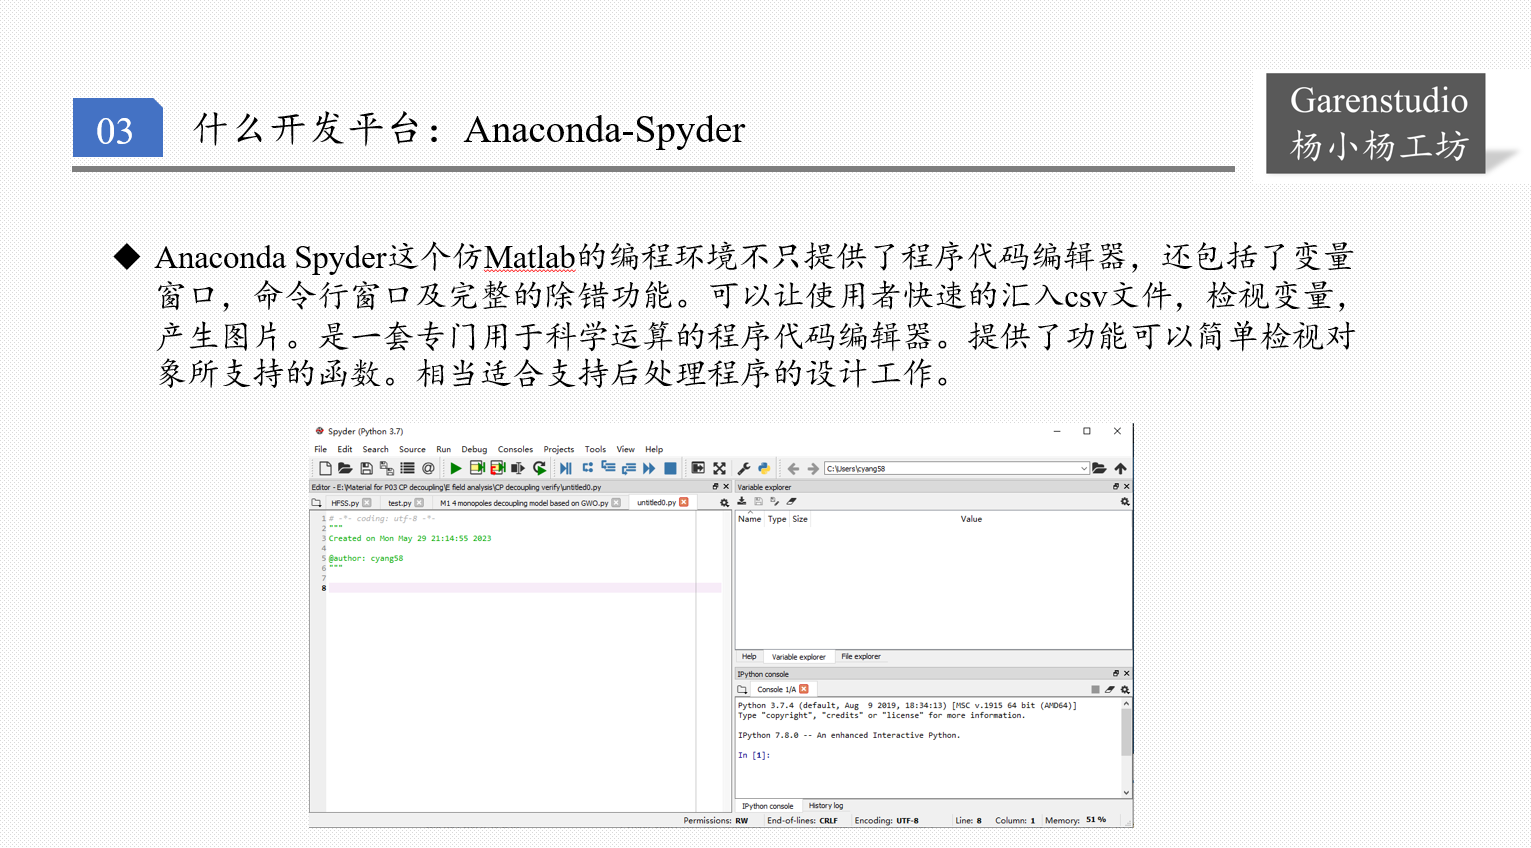Undock the Variable explorer pane
The image size is (1531, 848).
[x=1116, y=487]
